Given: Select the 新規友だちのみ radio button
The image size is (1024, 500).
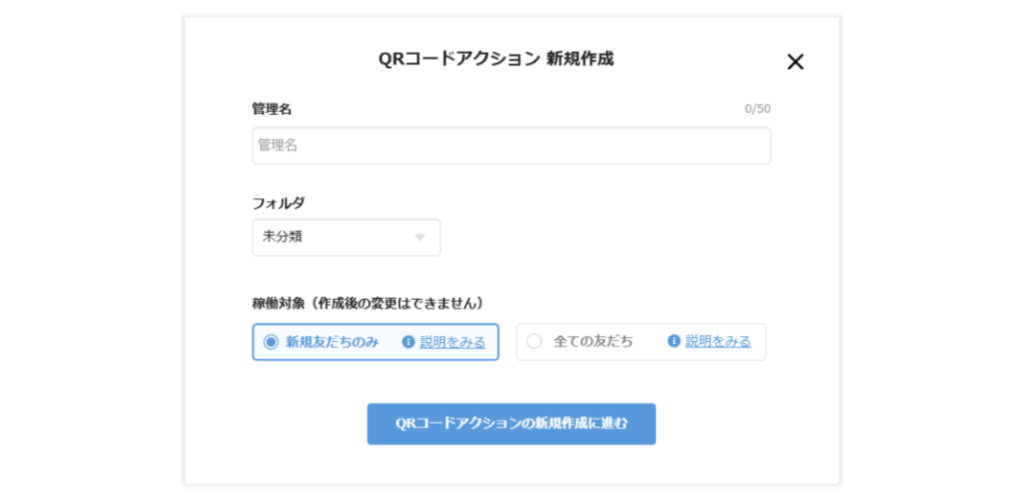Looking at the screenshot, I should [x=270, y=342].
